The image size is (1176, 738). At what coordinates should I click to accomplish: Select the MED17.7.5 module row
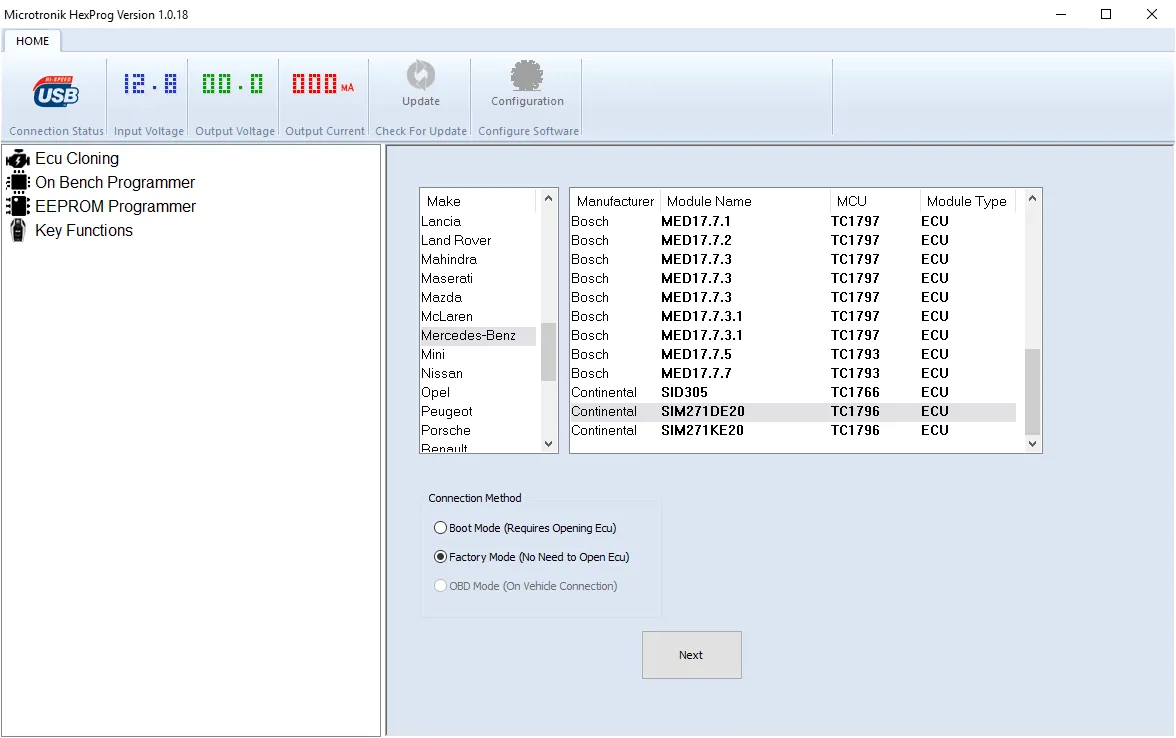(x=793, y=354)
